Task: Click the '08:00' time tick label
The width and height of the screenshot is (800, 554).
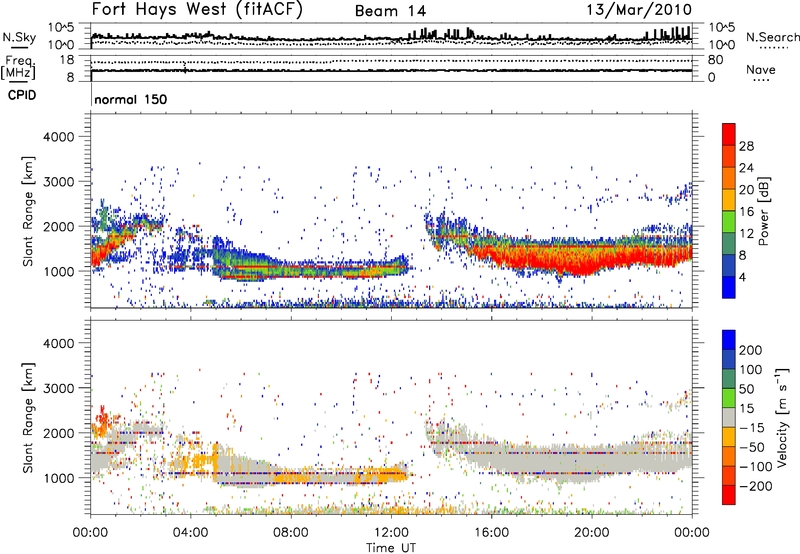Action: pos(291,533)
